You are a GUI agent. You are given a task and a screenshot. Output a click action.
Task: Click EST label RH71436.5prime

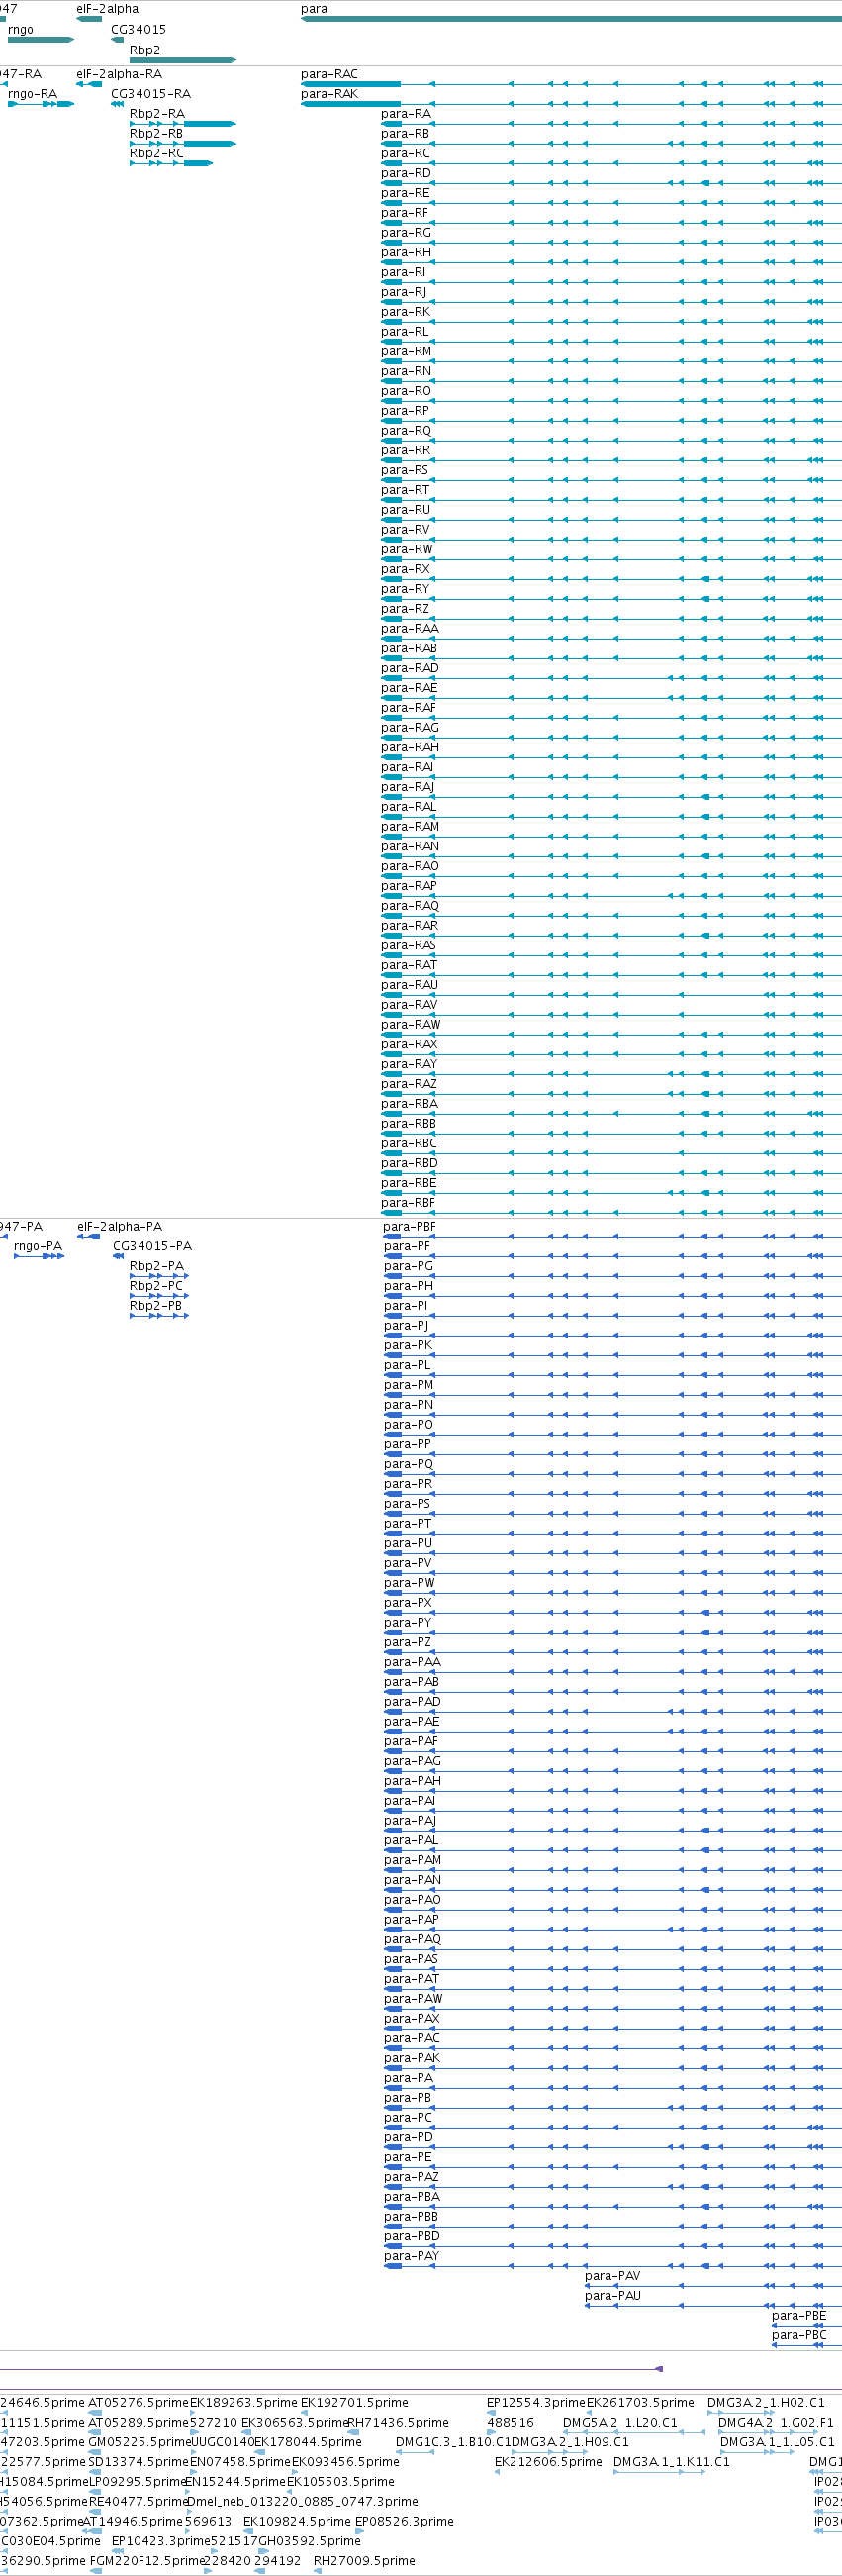(x=398, y=2423)
